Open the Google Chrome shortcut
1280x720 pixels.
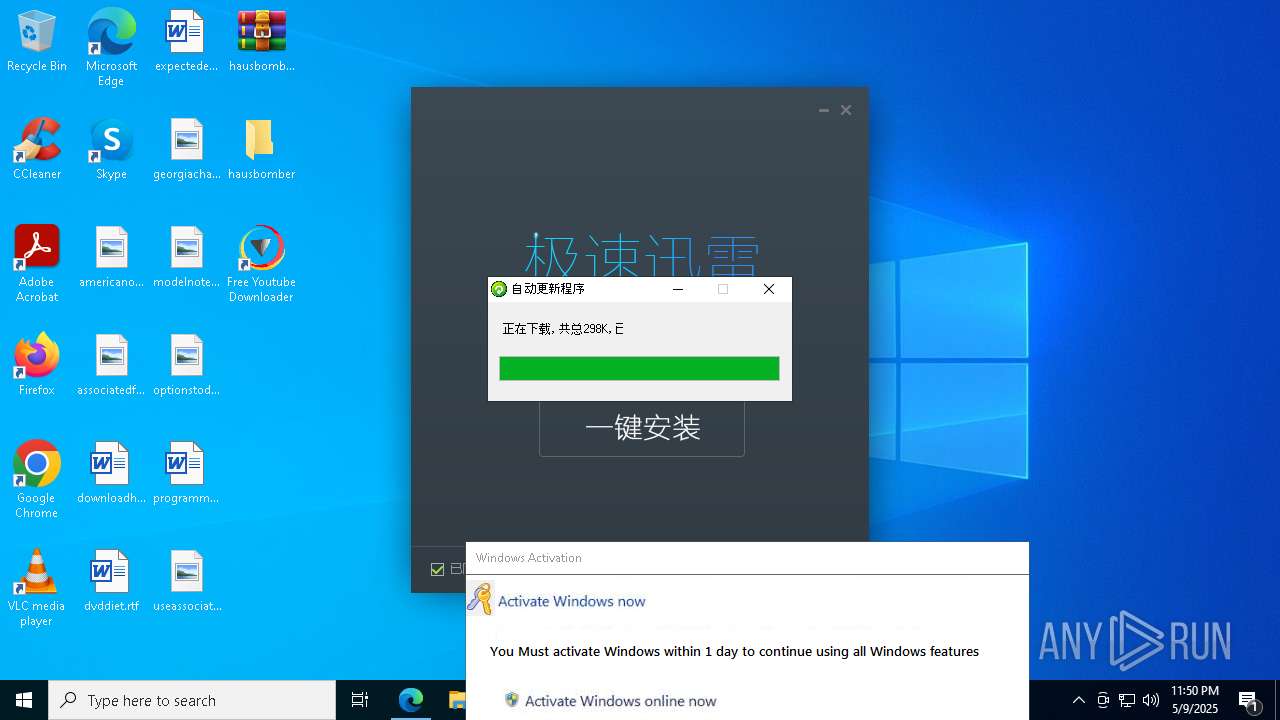coord(37,480)
